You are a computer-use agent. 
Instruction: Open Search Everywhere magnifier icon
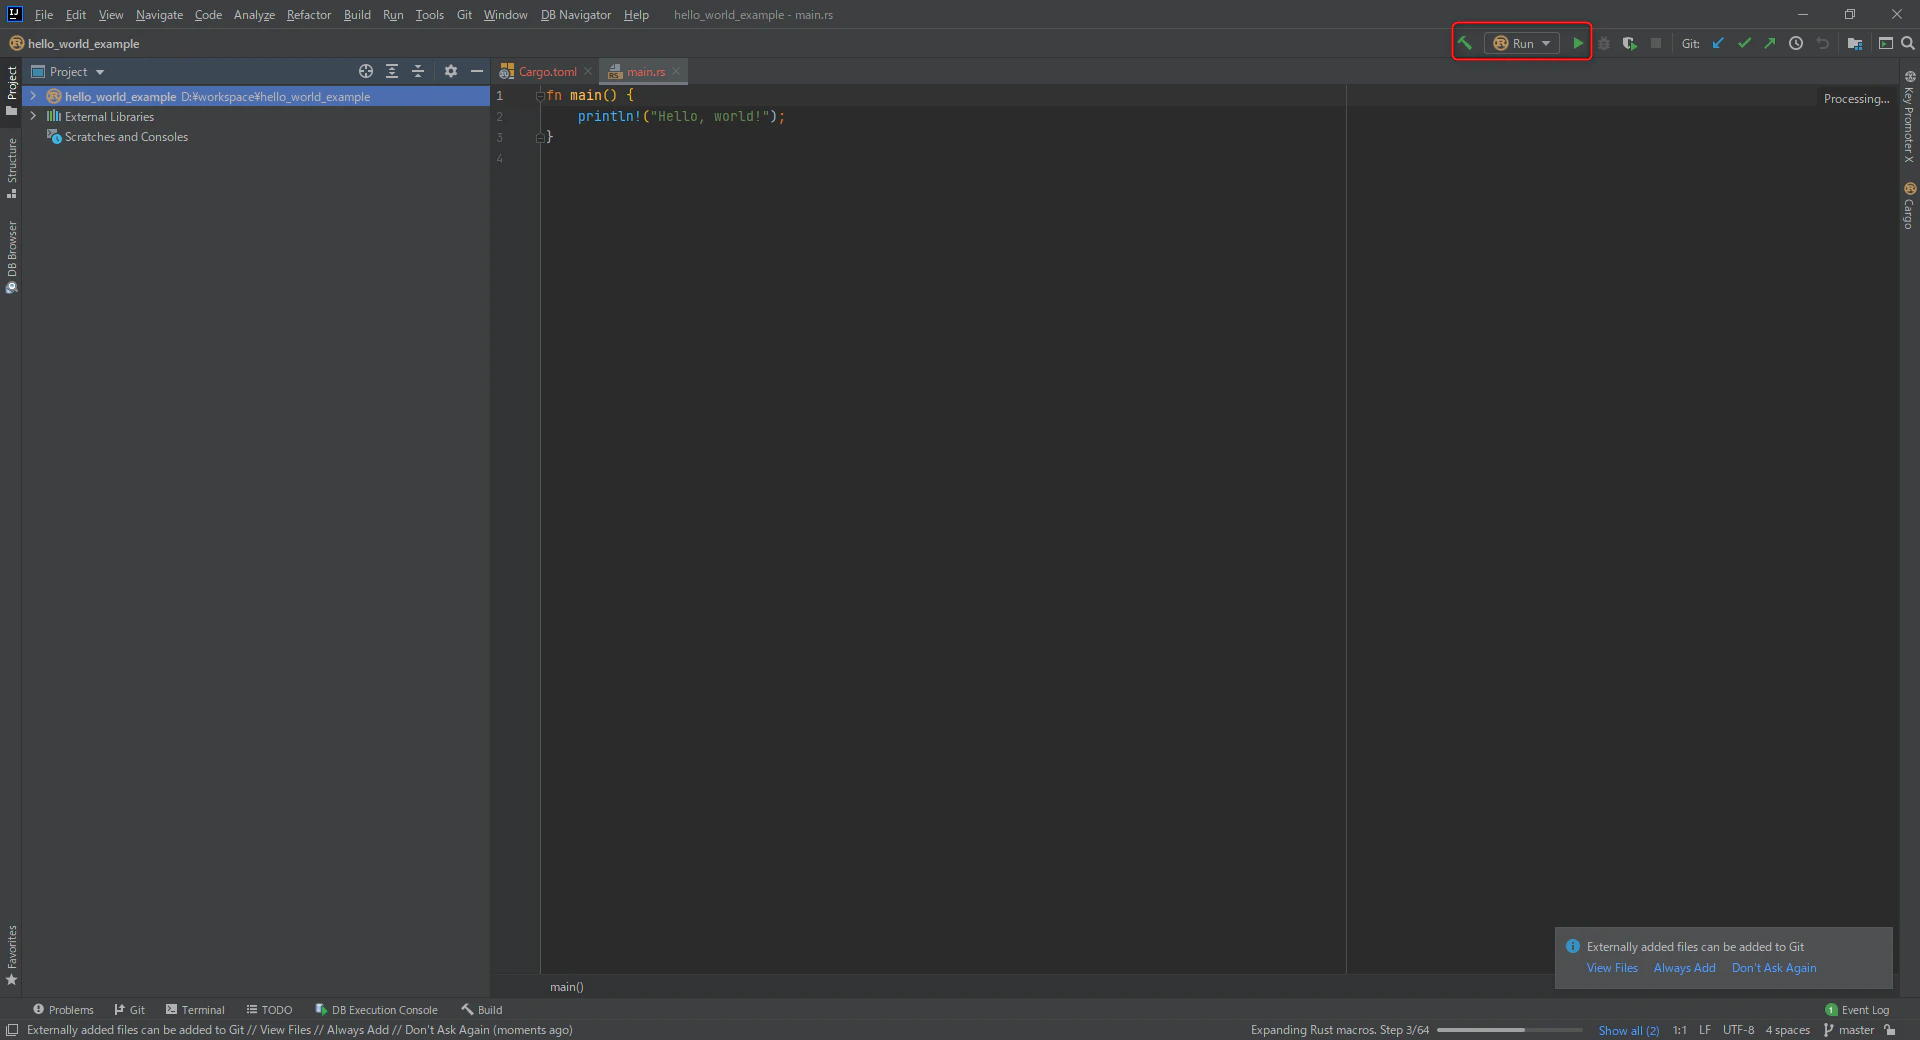point(1908,43)
